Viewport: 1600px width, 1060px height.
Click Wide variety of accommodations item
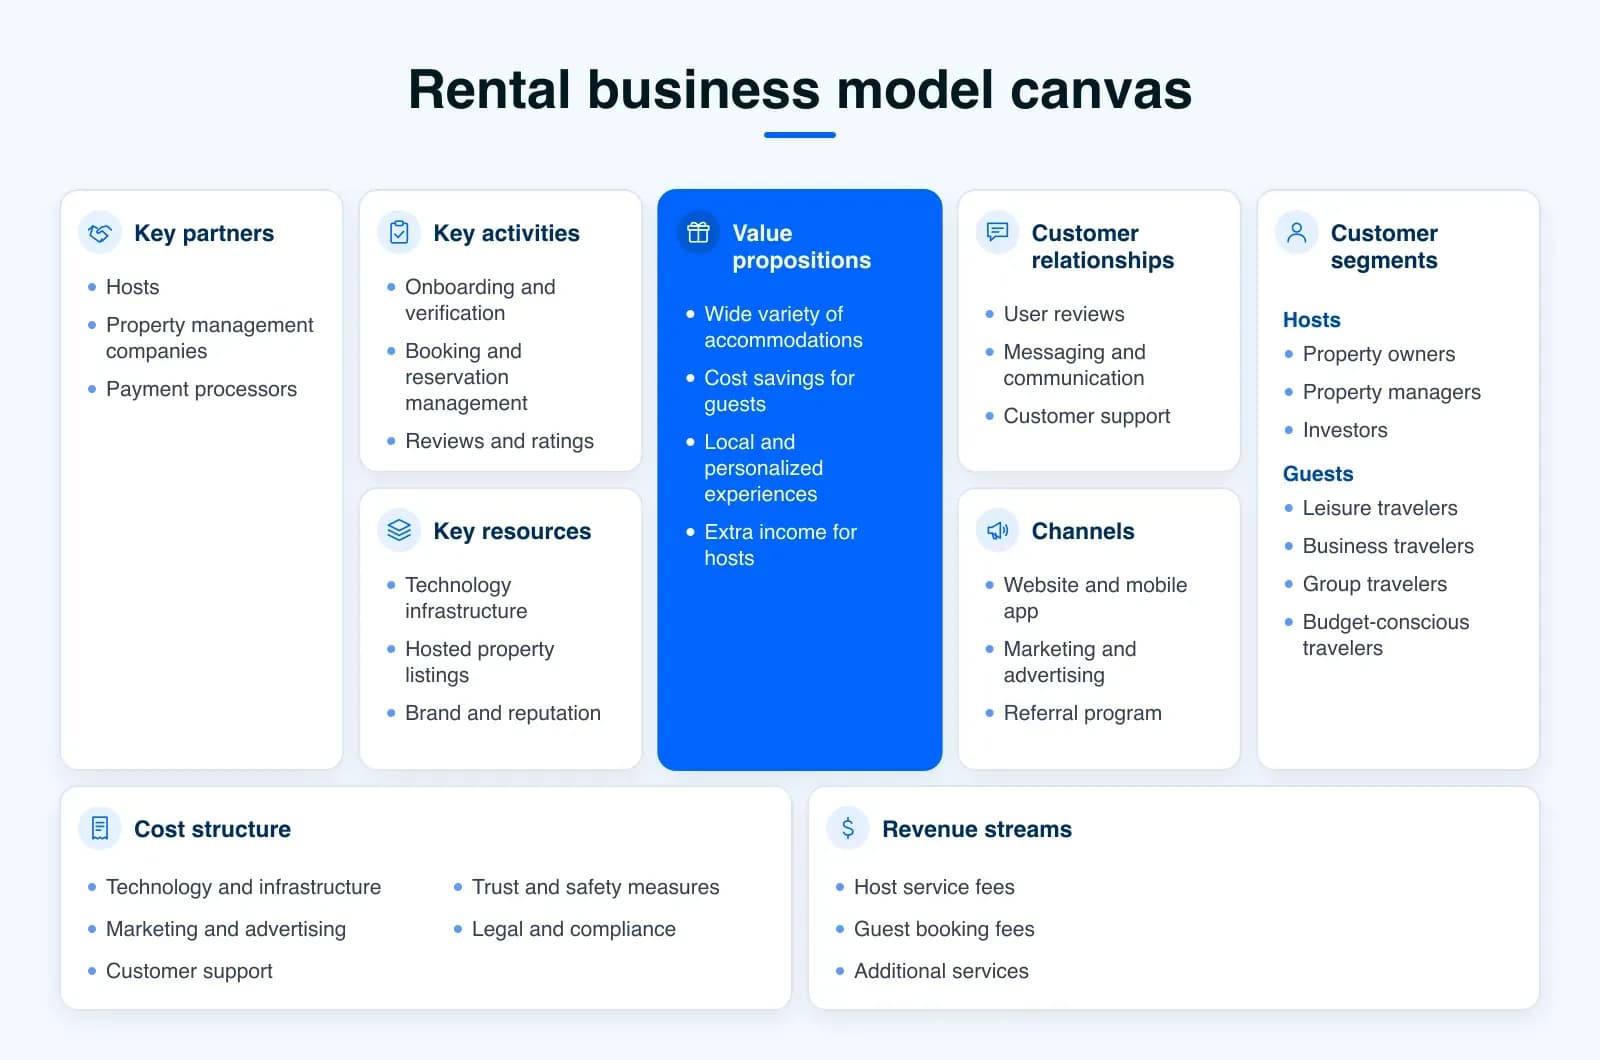(x=783, y=327)
